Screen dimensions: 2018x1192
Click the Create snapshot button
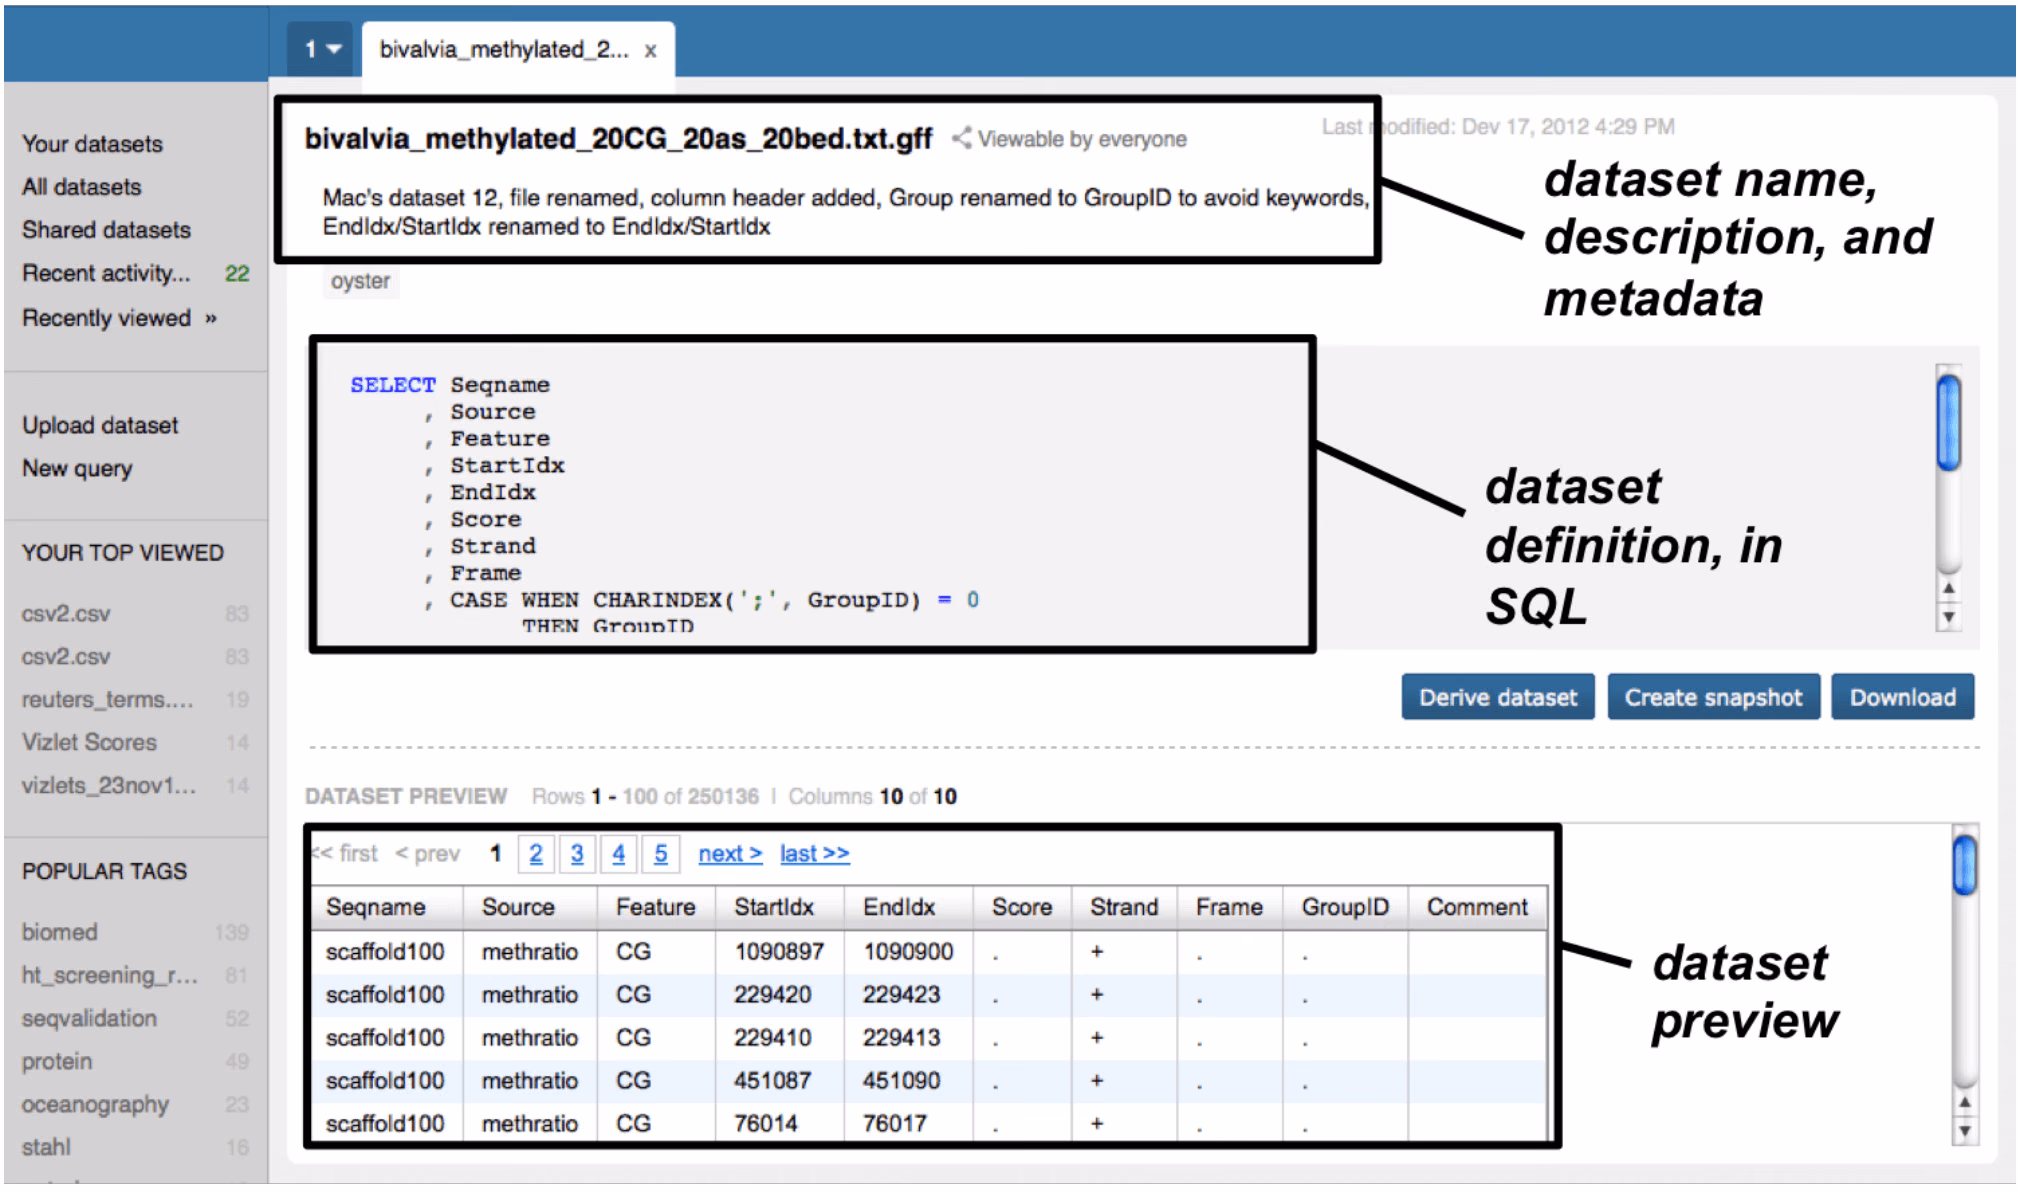click(1713, 697)
